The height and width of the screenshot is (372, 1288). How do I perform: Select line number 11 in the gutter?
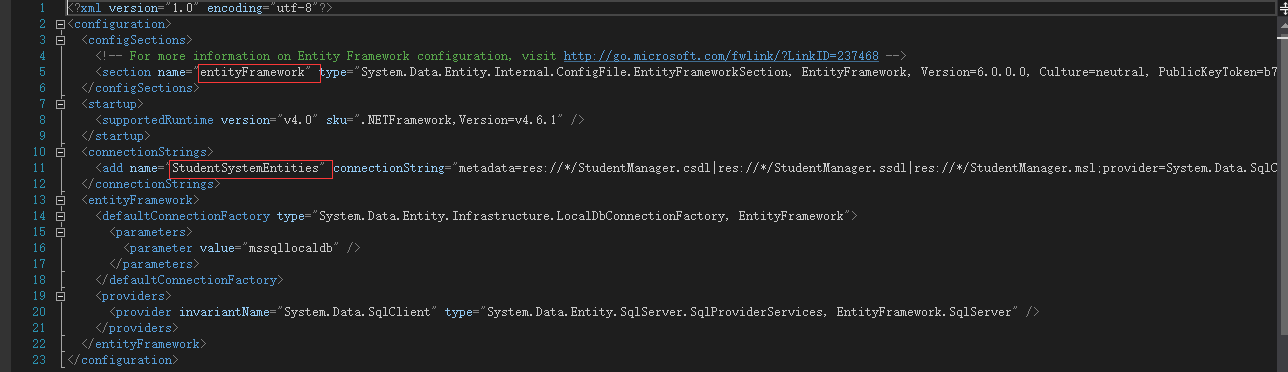click(40, 168)
